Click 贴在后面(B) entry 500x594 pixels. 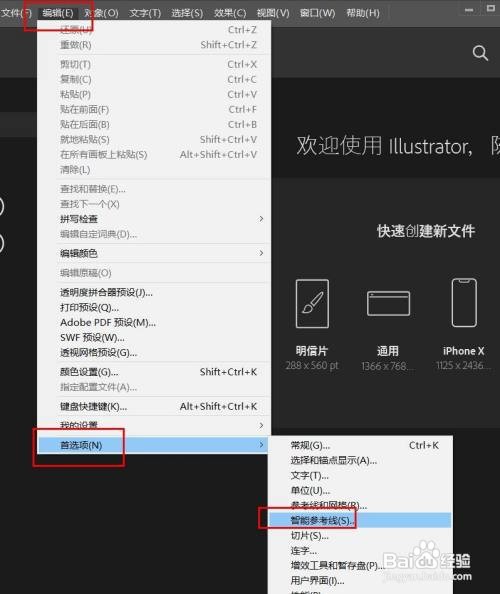coord(154,124)
